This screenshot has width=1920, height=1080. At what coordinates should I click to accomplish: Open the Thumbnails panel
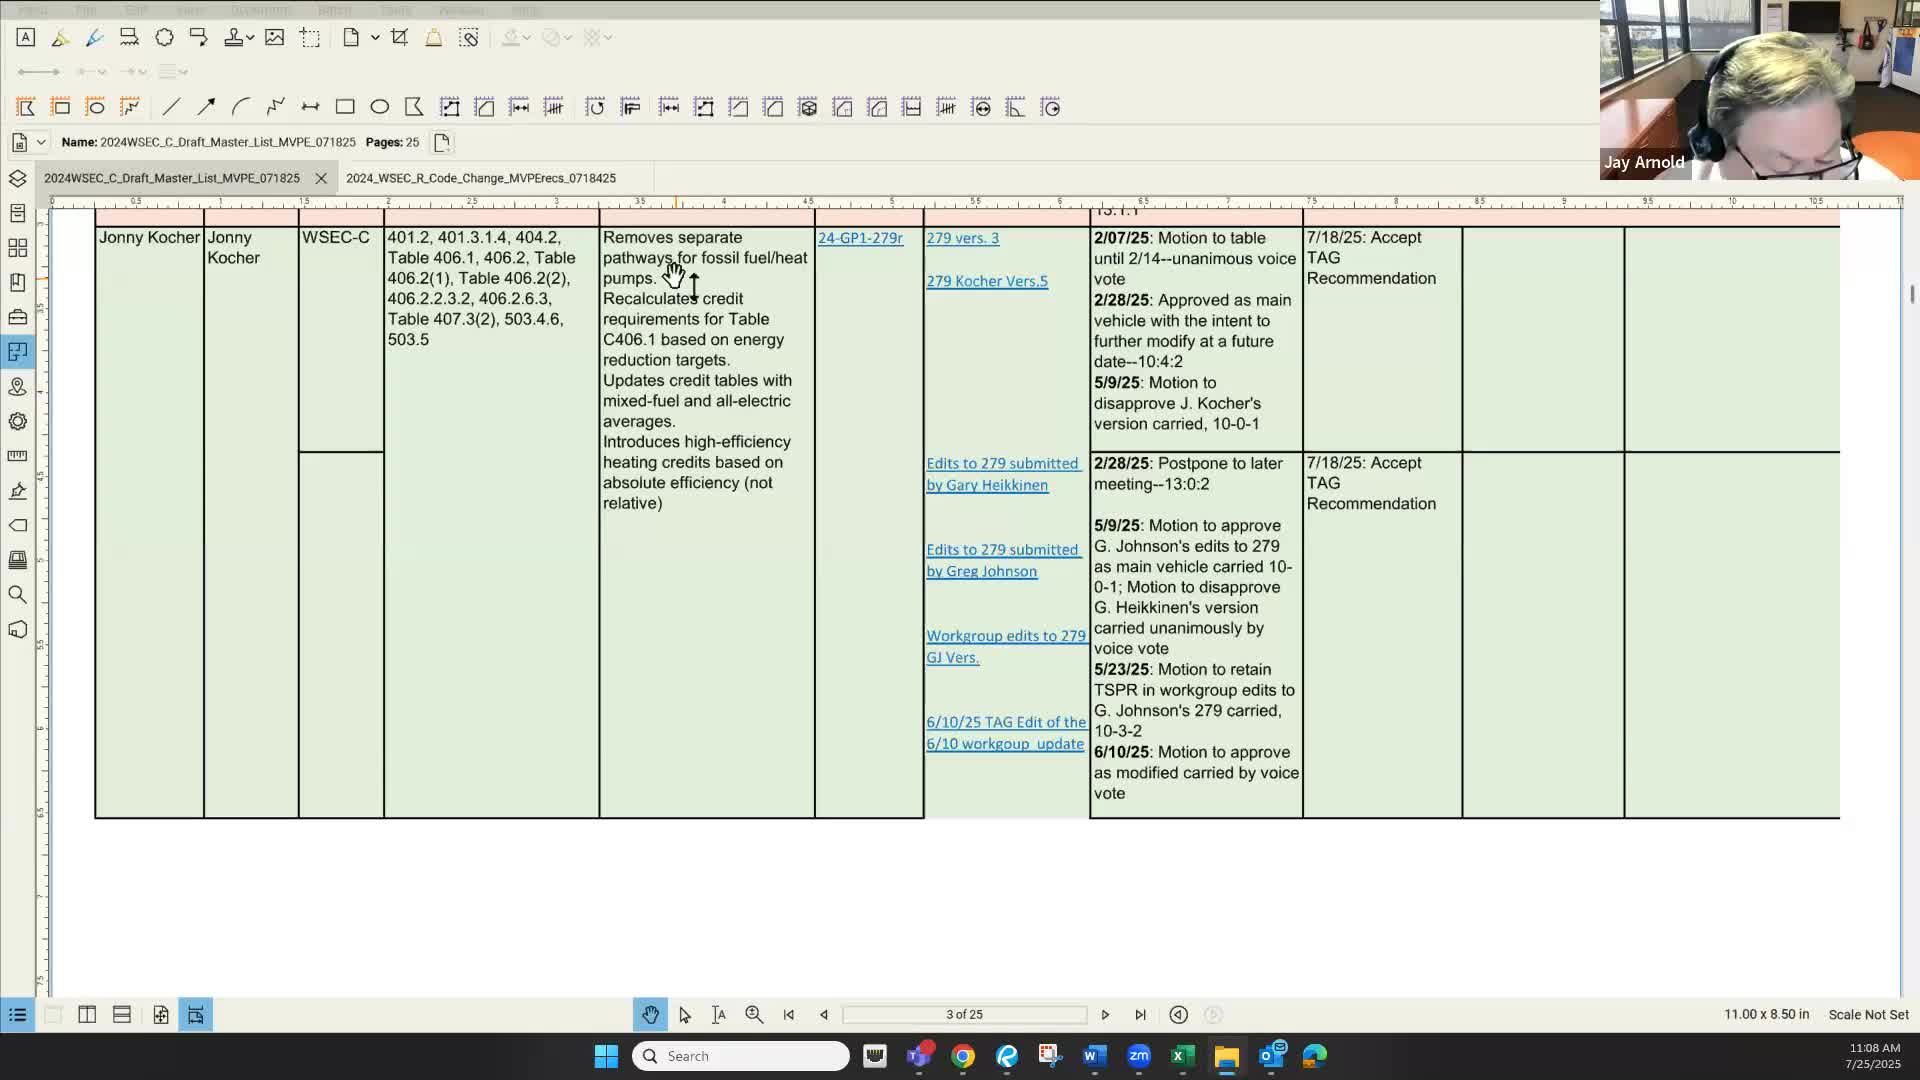(17, 248)
